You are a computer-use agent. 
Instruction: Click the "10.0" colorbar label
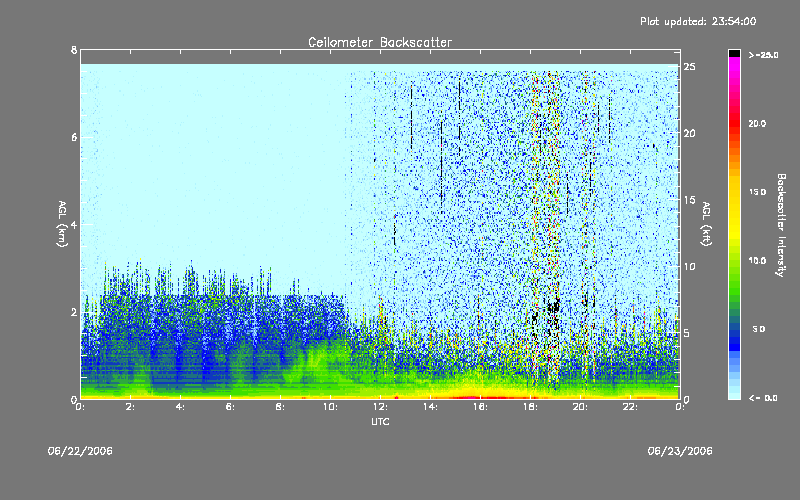pyautogui.click(x=757, y=260)
